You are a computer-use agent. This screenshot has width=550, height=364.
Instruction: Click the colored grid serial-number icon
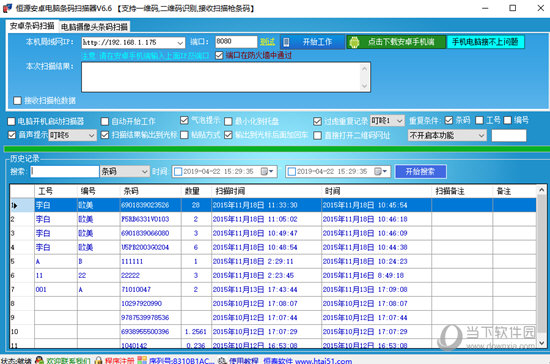[142, 360]
